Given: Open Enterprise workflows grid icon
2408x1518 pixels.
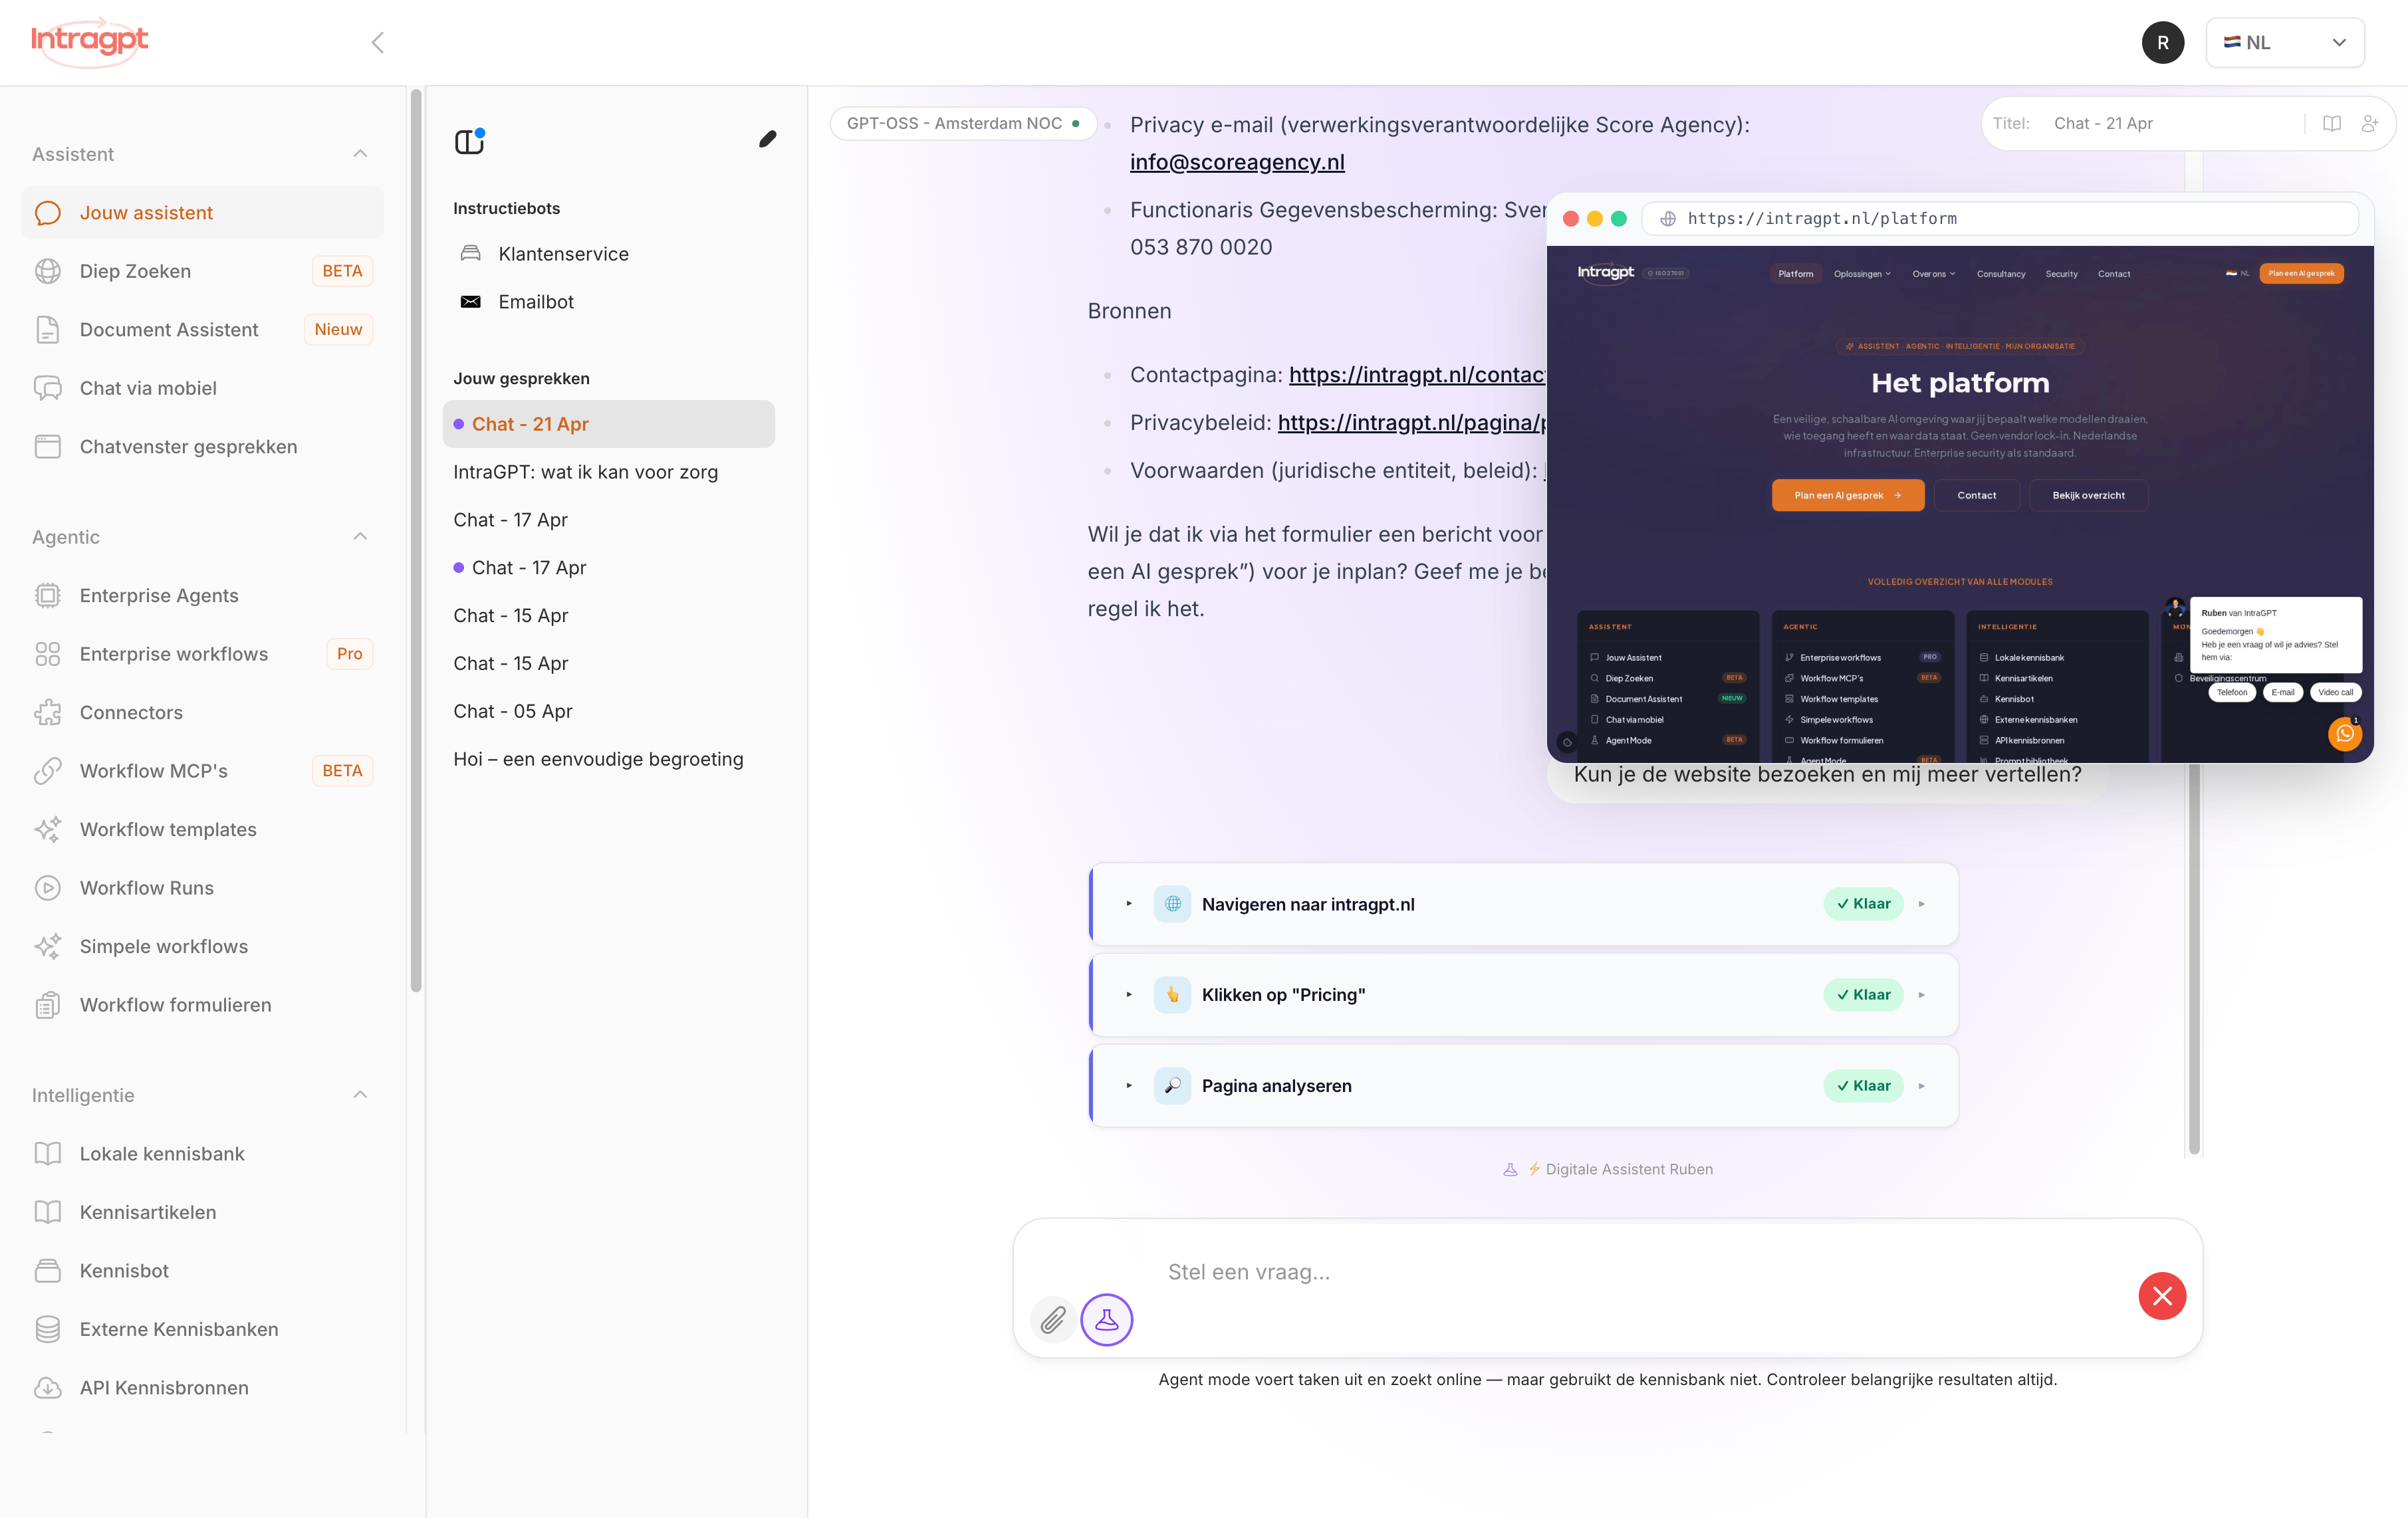Looking at the screenshot, I should 48,654.
